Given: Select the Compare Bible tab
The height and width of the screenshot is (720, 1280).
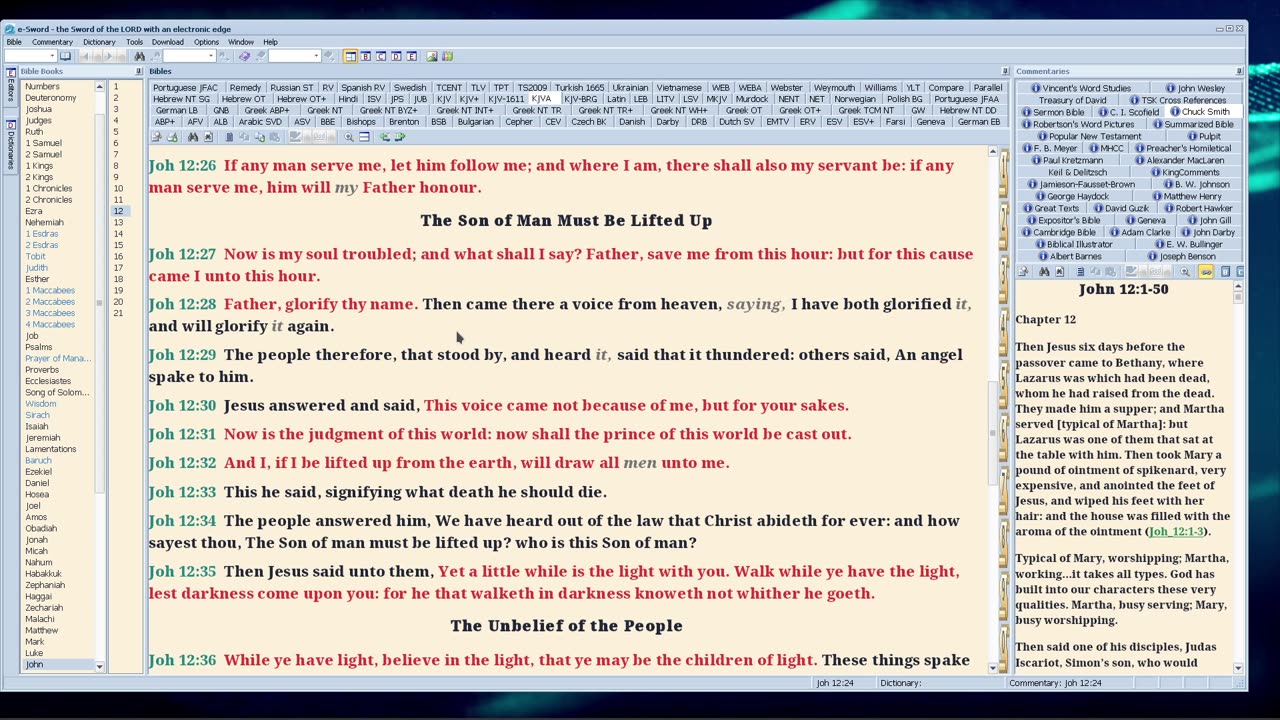Looking at the screenshot, I should (x=946, y=88).
